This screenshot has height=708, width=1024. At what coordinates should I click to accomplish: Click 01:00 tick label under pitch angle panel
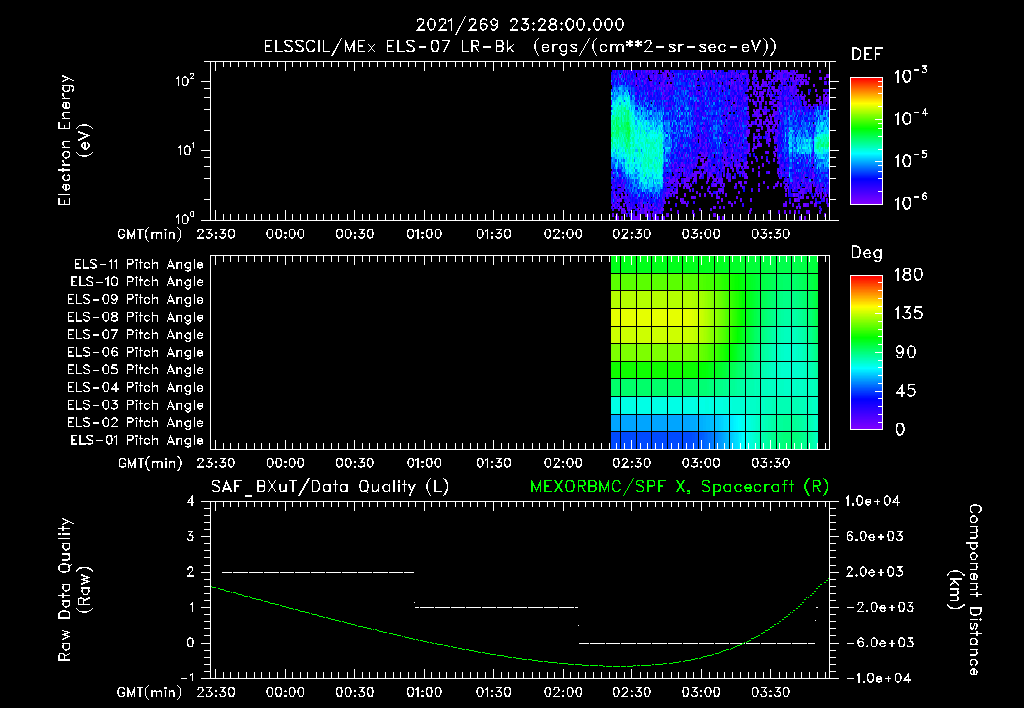424,464
